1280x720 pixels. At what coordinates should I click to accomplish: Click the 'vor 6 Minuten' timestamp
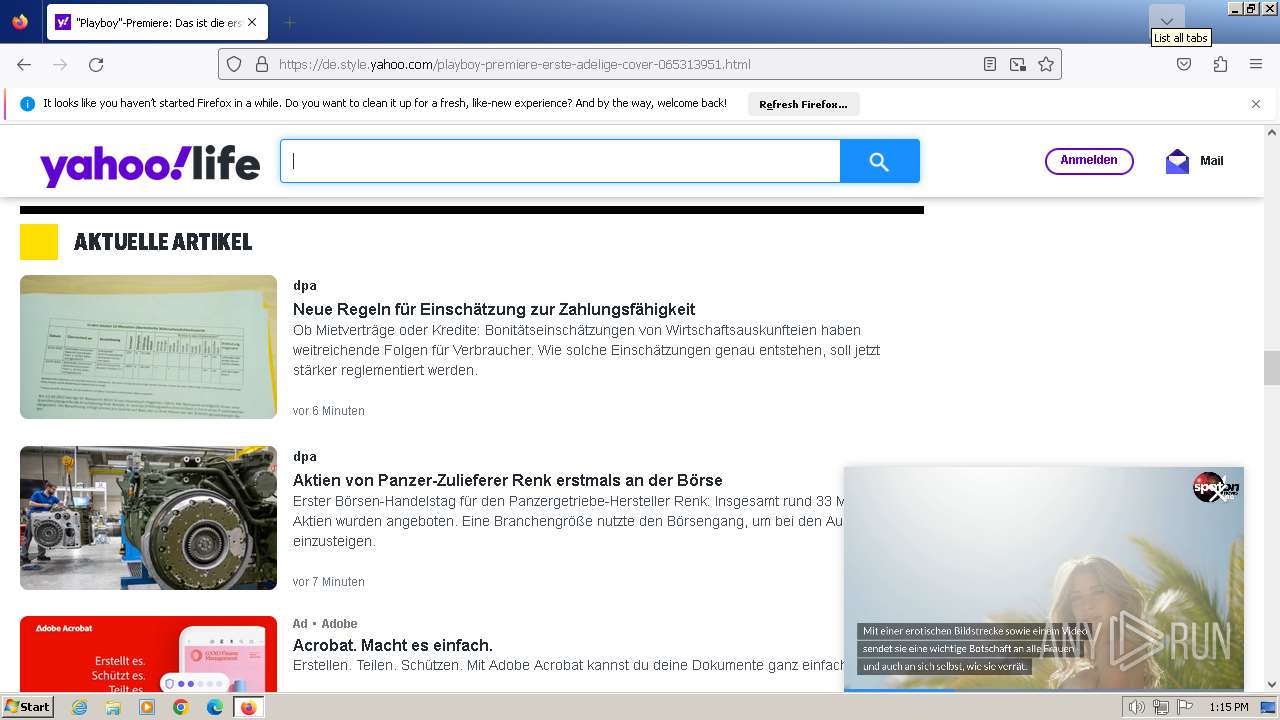[x=329, y=411]
